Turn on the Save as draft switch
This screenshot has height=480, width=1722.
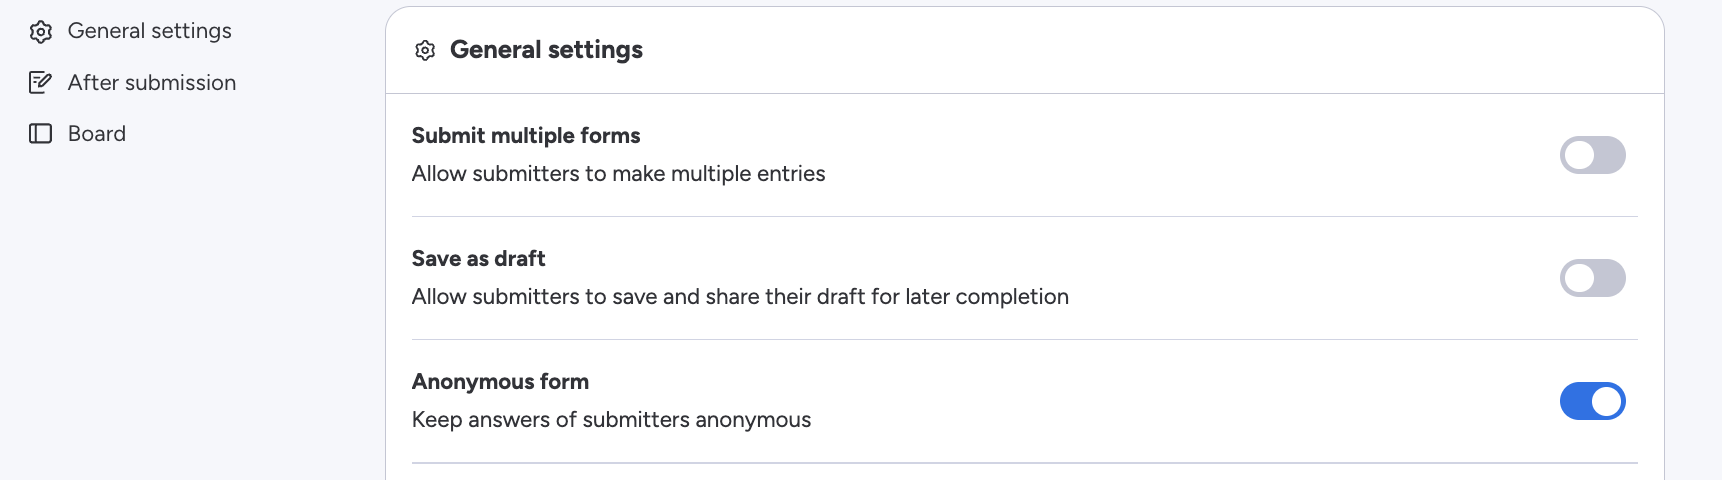pyautogui.click(x=1592, y=278)
